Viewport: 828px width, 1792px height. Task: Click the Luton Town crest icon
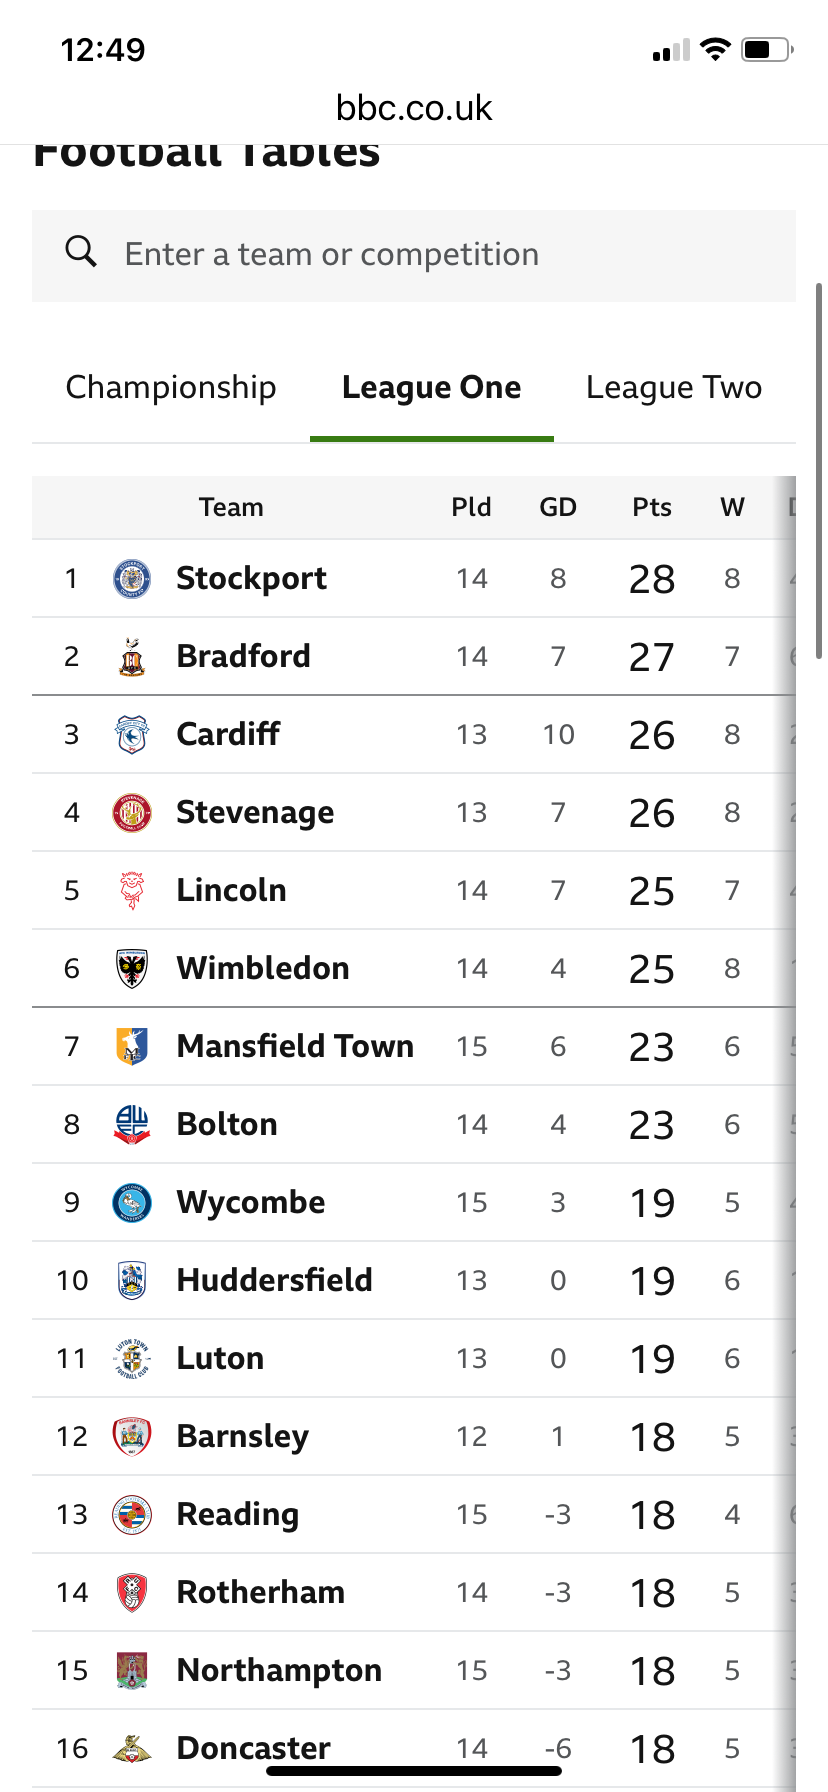click(x=132, y=1359)
